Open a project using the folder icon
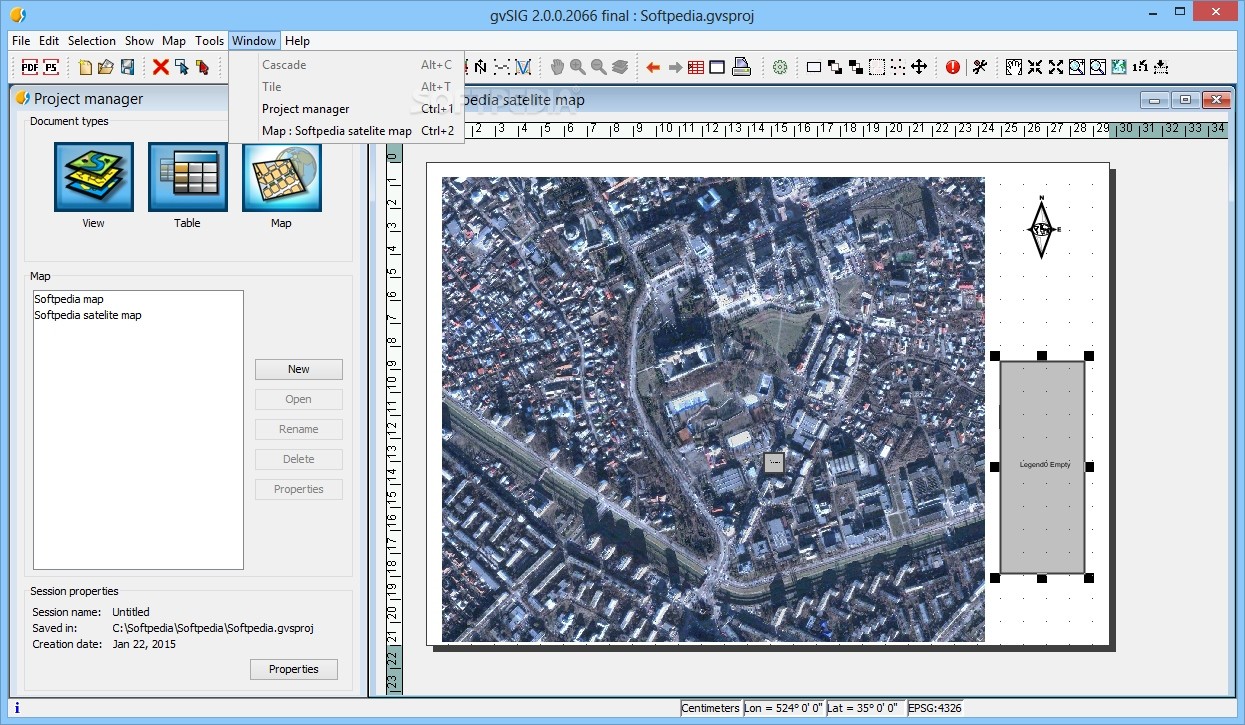This screenshot has width=1245, height=725. pyautogui.click(x=106, y=67)
